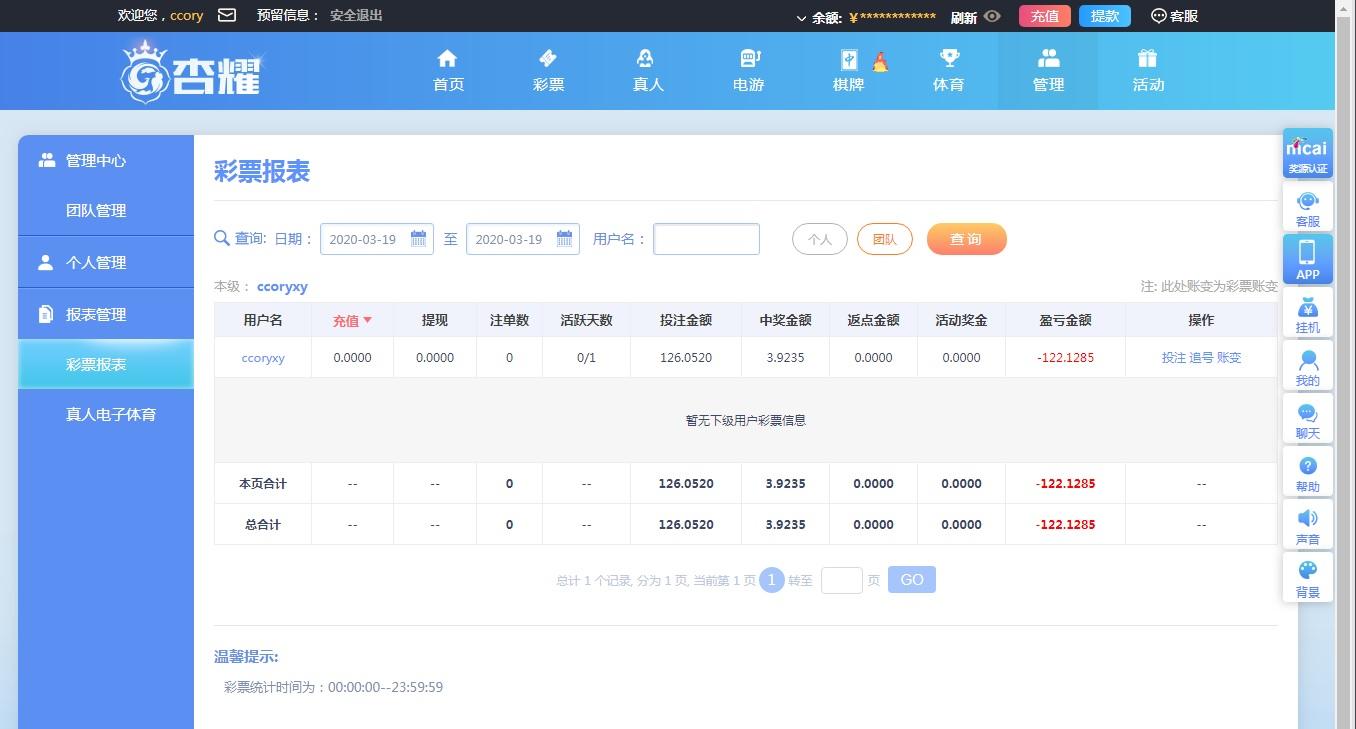Open 真人电子体育 in left sidebar

tap(110, 414)
